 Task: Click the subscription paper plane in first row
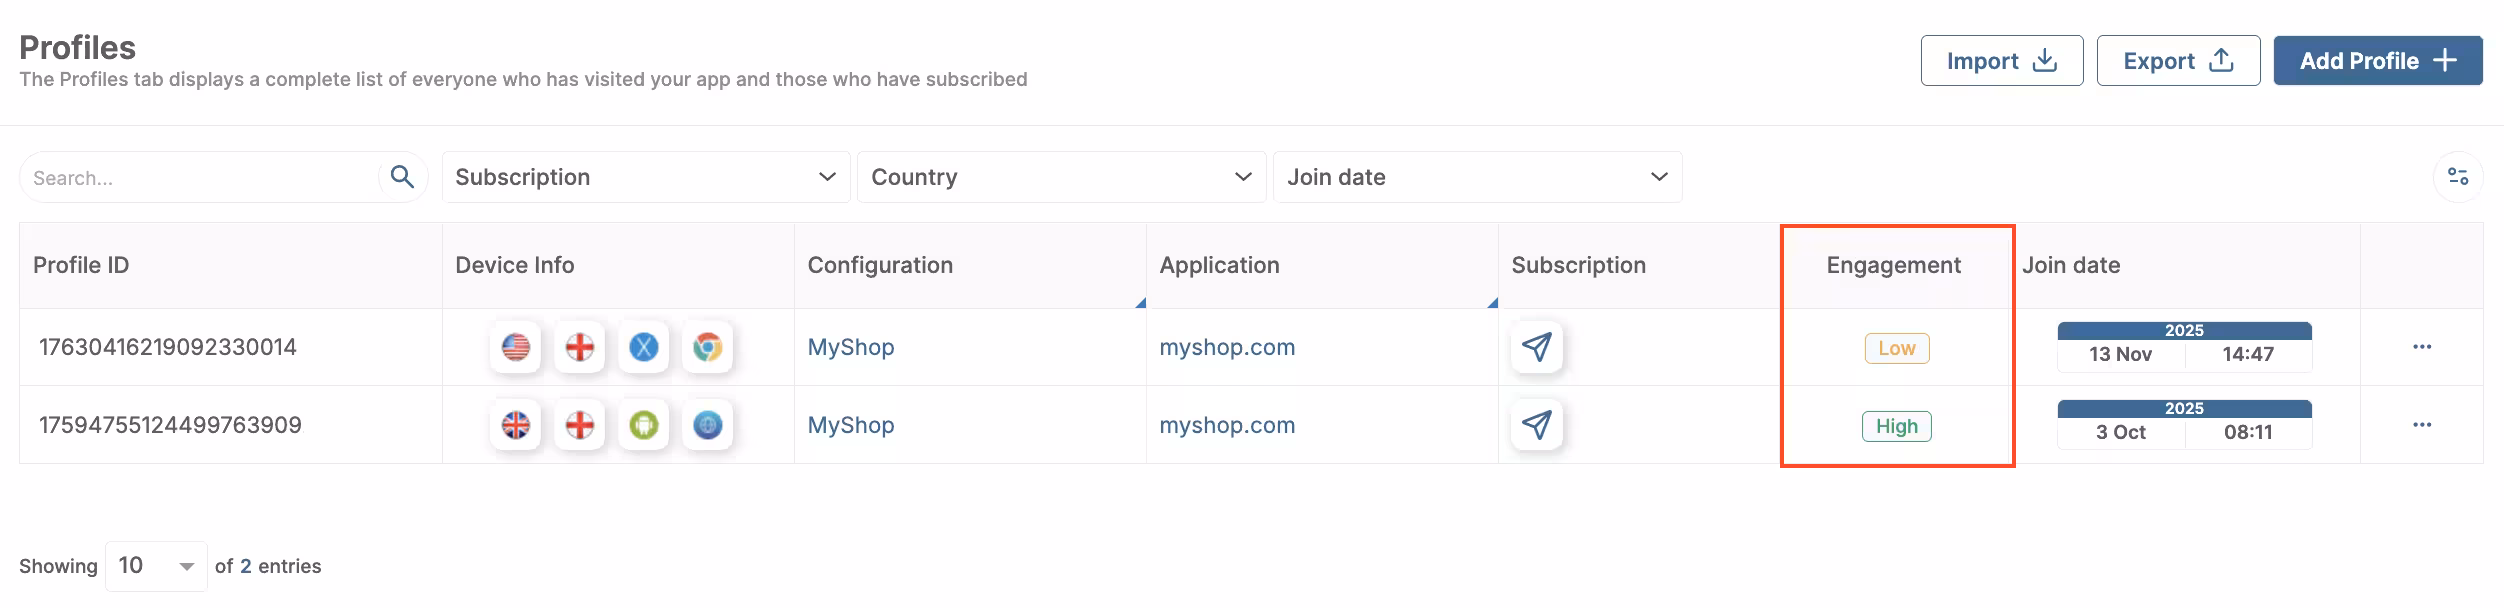click(x=1536, y=347)
